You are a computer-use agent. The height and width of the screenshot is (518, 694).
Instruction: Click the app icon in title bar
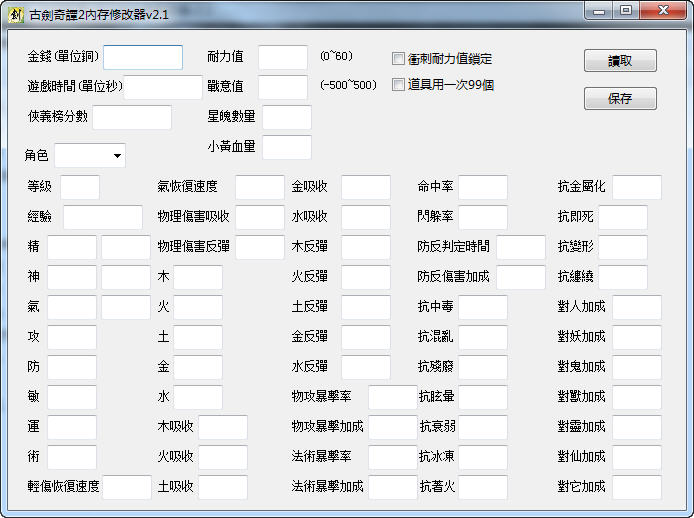[13, 12]
